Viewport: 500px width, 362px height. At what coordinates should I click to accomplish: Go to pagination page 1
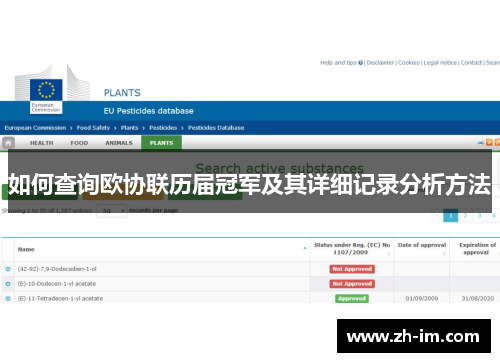(x=451, y=216)
